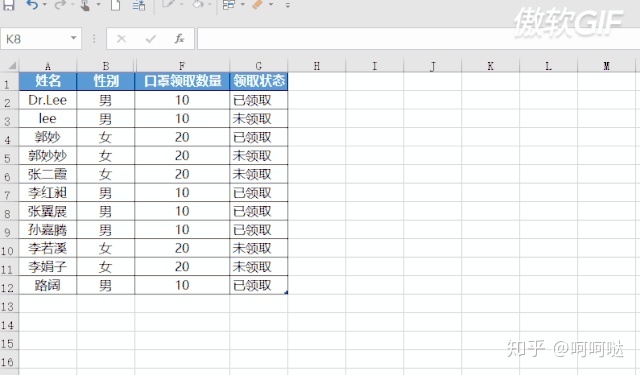Click the name cell 张二雷
Viewport: 640px width, 375px height.
[48, 174]
